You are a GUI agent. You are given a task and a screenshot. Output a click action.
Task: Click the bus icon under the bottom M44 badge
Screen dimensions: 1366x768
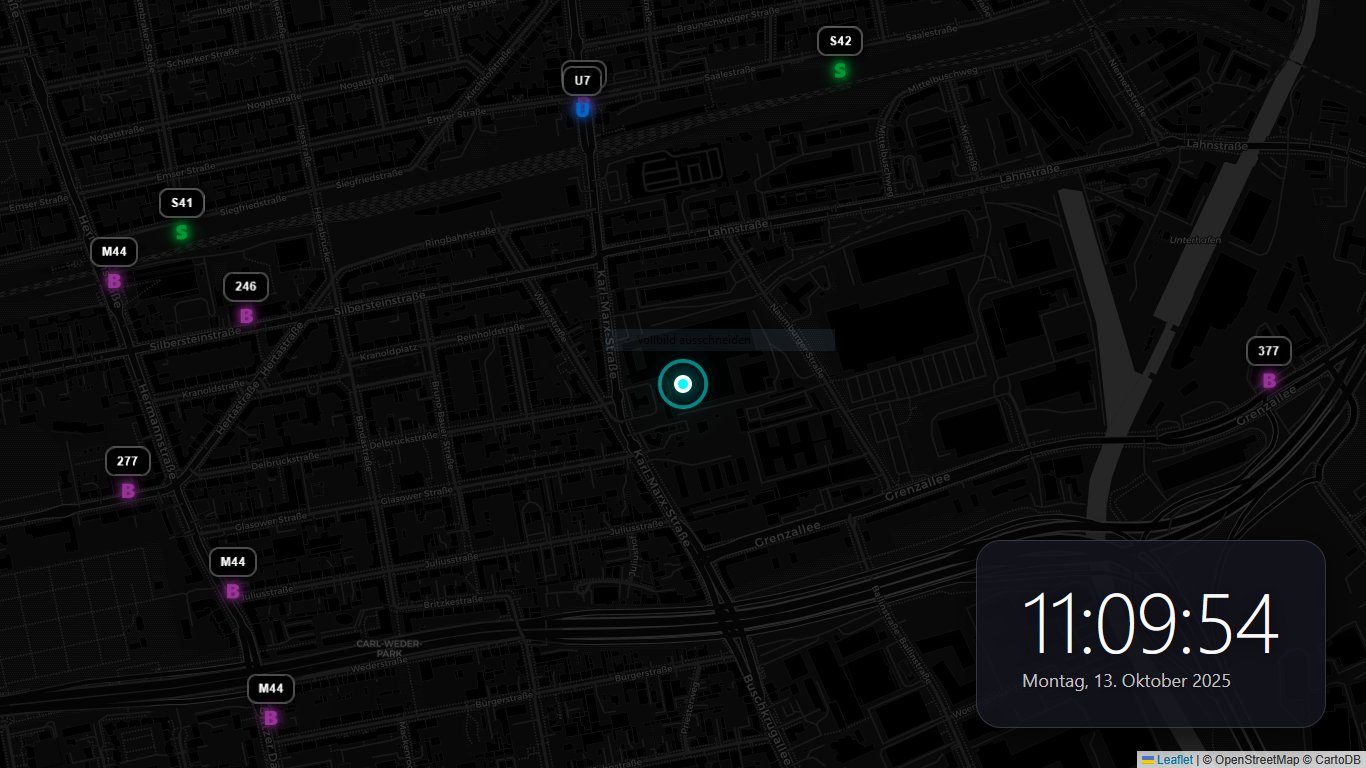[269, 718]
